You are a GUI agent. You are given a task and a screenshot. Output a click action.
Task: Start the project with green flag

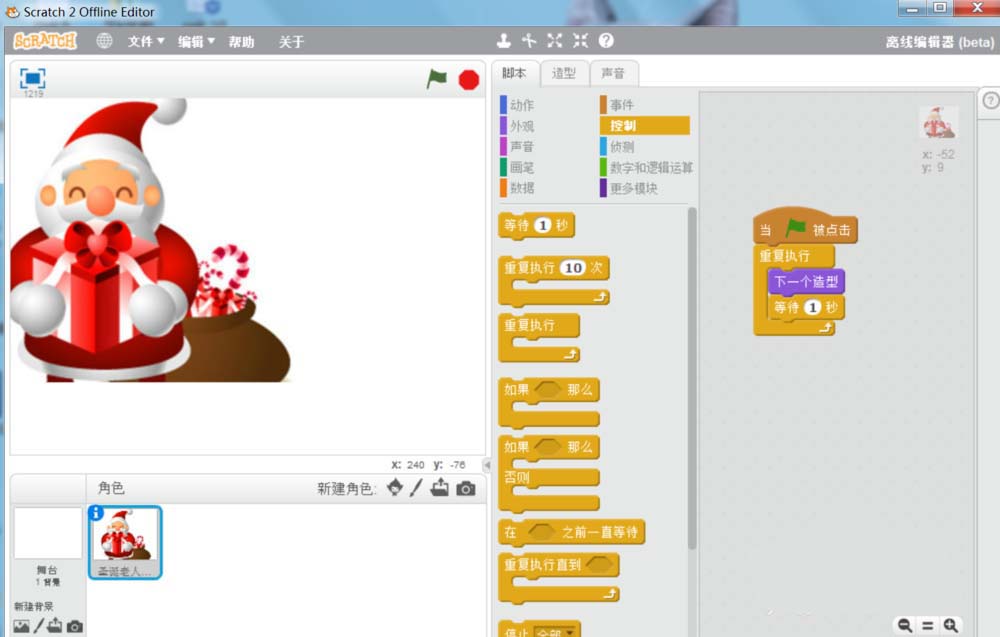click(437, 79)
